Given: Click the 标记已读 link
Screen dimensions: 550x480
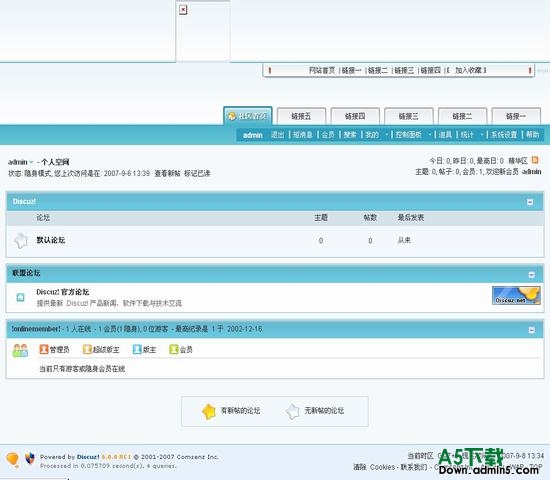Looking at the screenshot, I should pyautogui.click(x=197, y=173).
